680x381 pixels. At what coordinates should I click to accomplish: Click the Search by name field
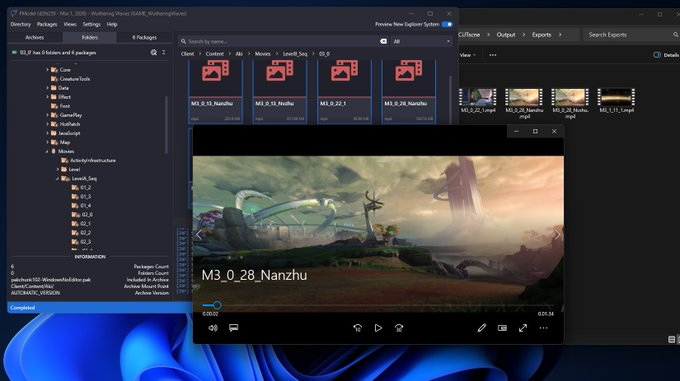pos(281,41)
